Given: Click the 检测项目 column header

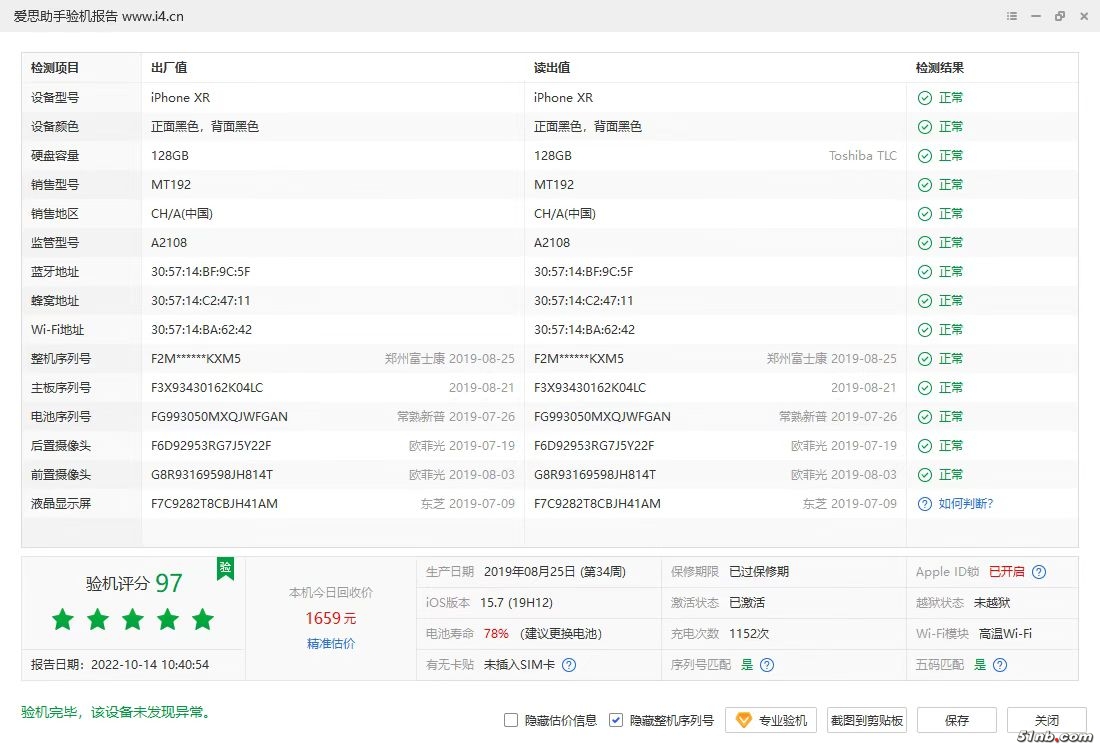Looking at the screenshot, I should coord(55,68).
